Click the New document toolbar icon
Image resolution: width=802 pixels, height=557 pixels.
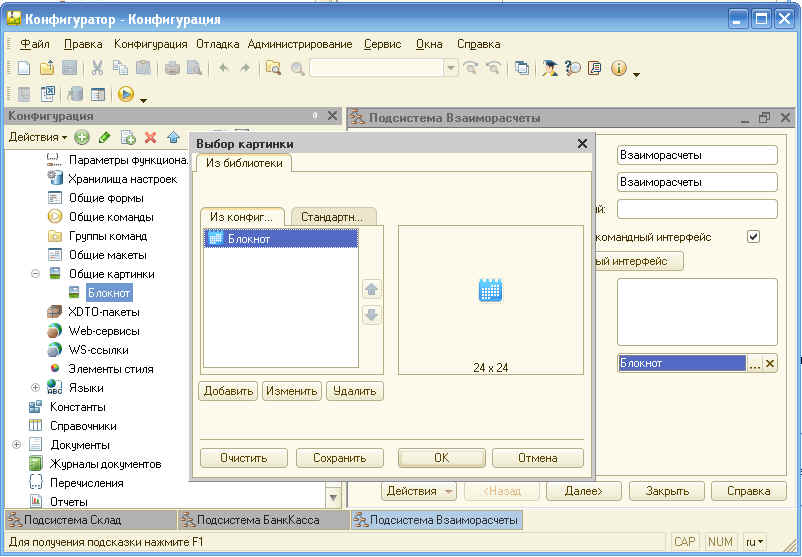24,68
